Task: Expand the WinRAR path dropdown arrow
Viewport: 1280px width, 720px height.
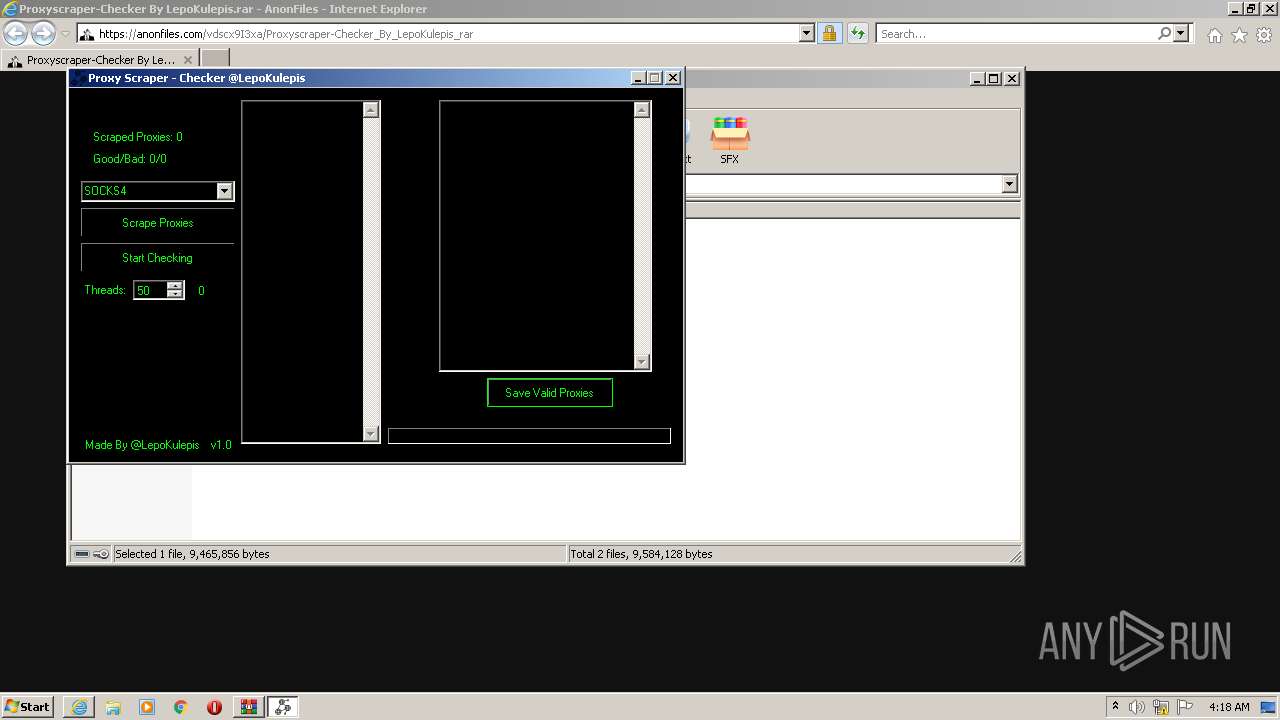Action: 1009,184
